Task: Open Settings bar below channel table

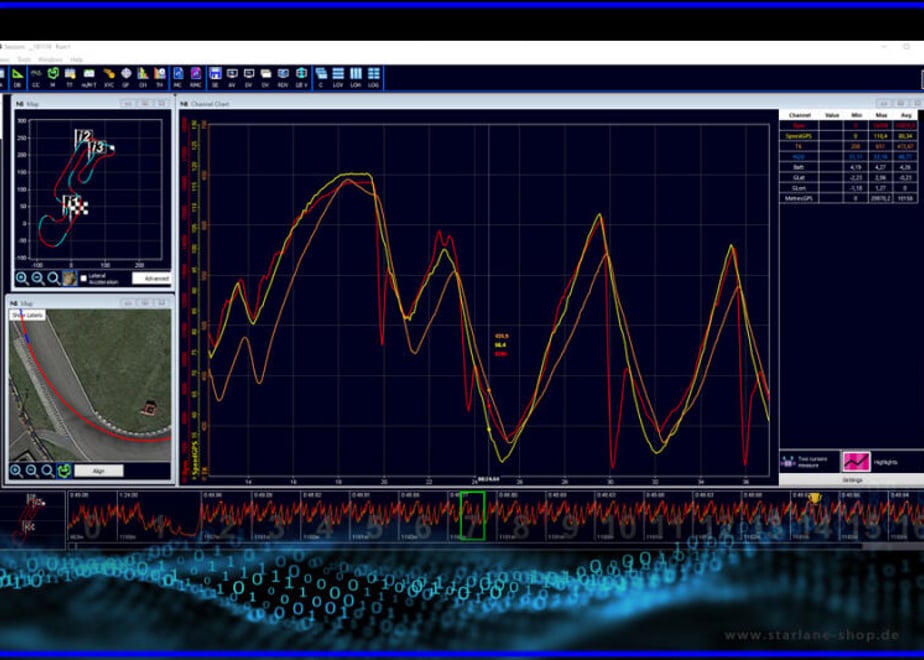Action: 852,480
